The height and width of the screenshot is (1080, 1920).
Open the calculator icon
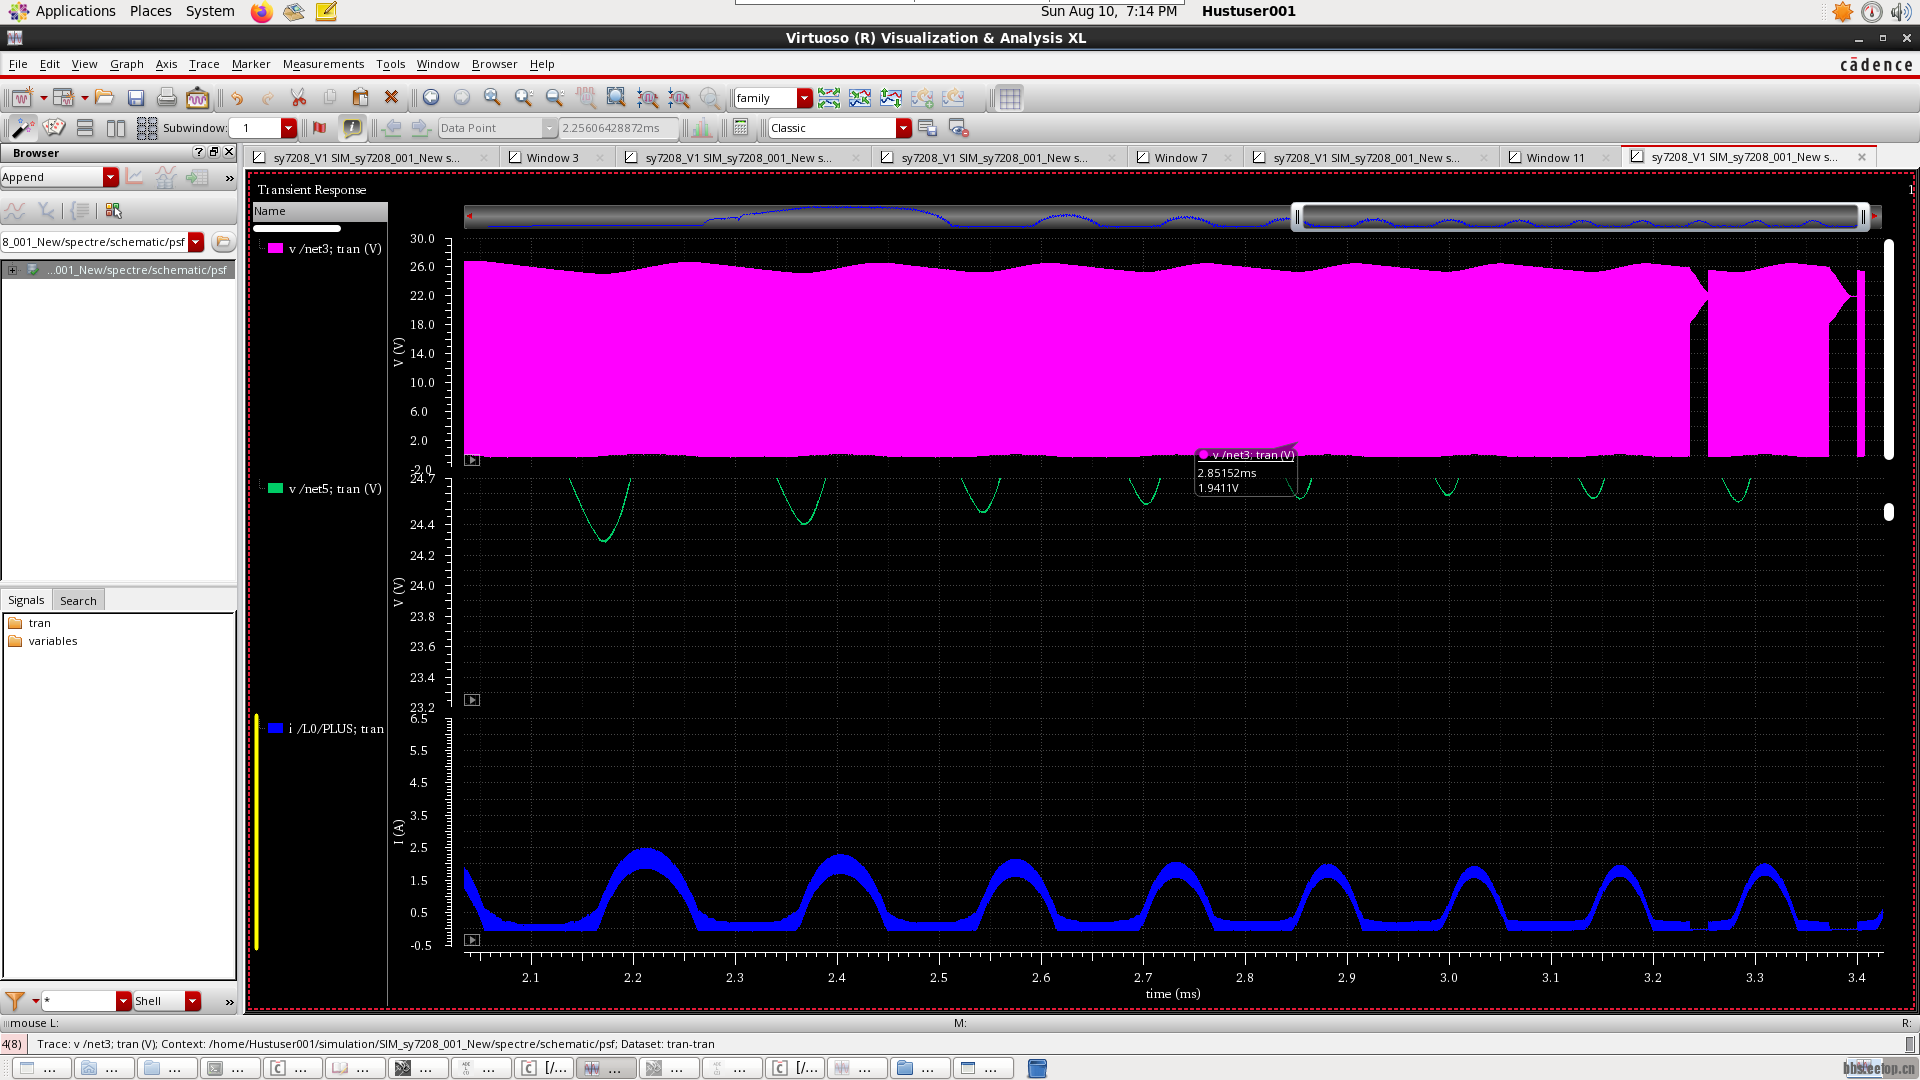click(x=741, y=128)
